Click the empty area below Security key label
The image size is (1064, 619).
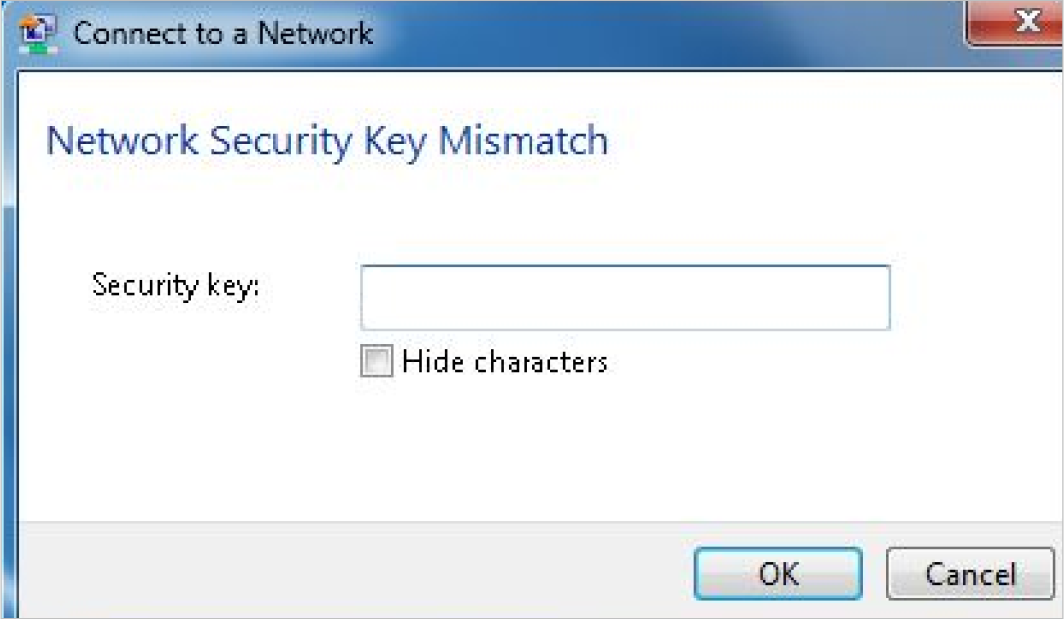point(175,400)
